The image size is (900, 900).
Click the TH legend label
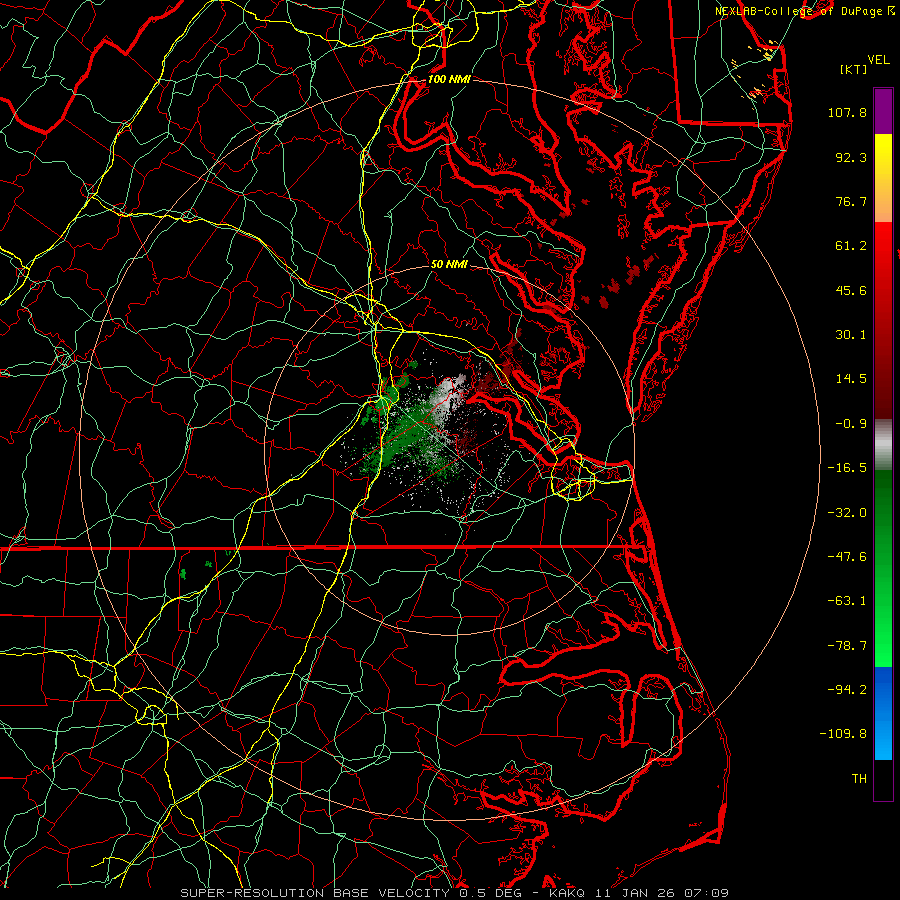tap(859, 779)
